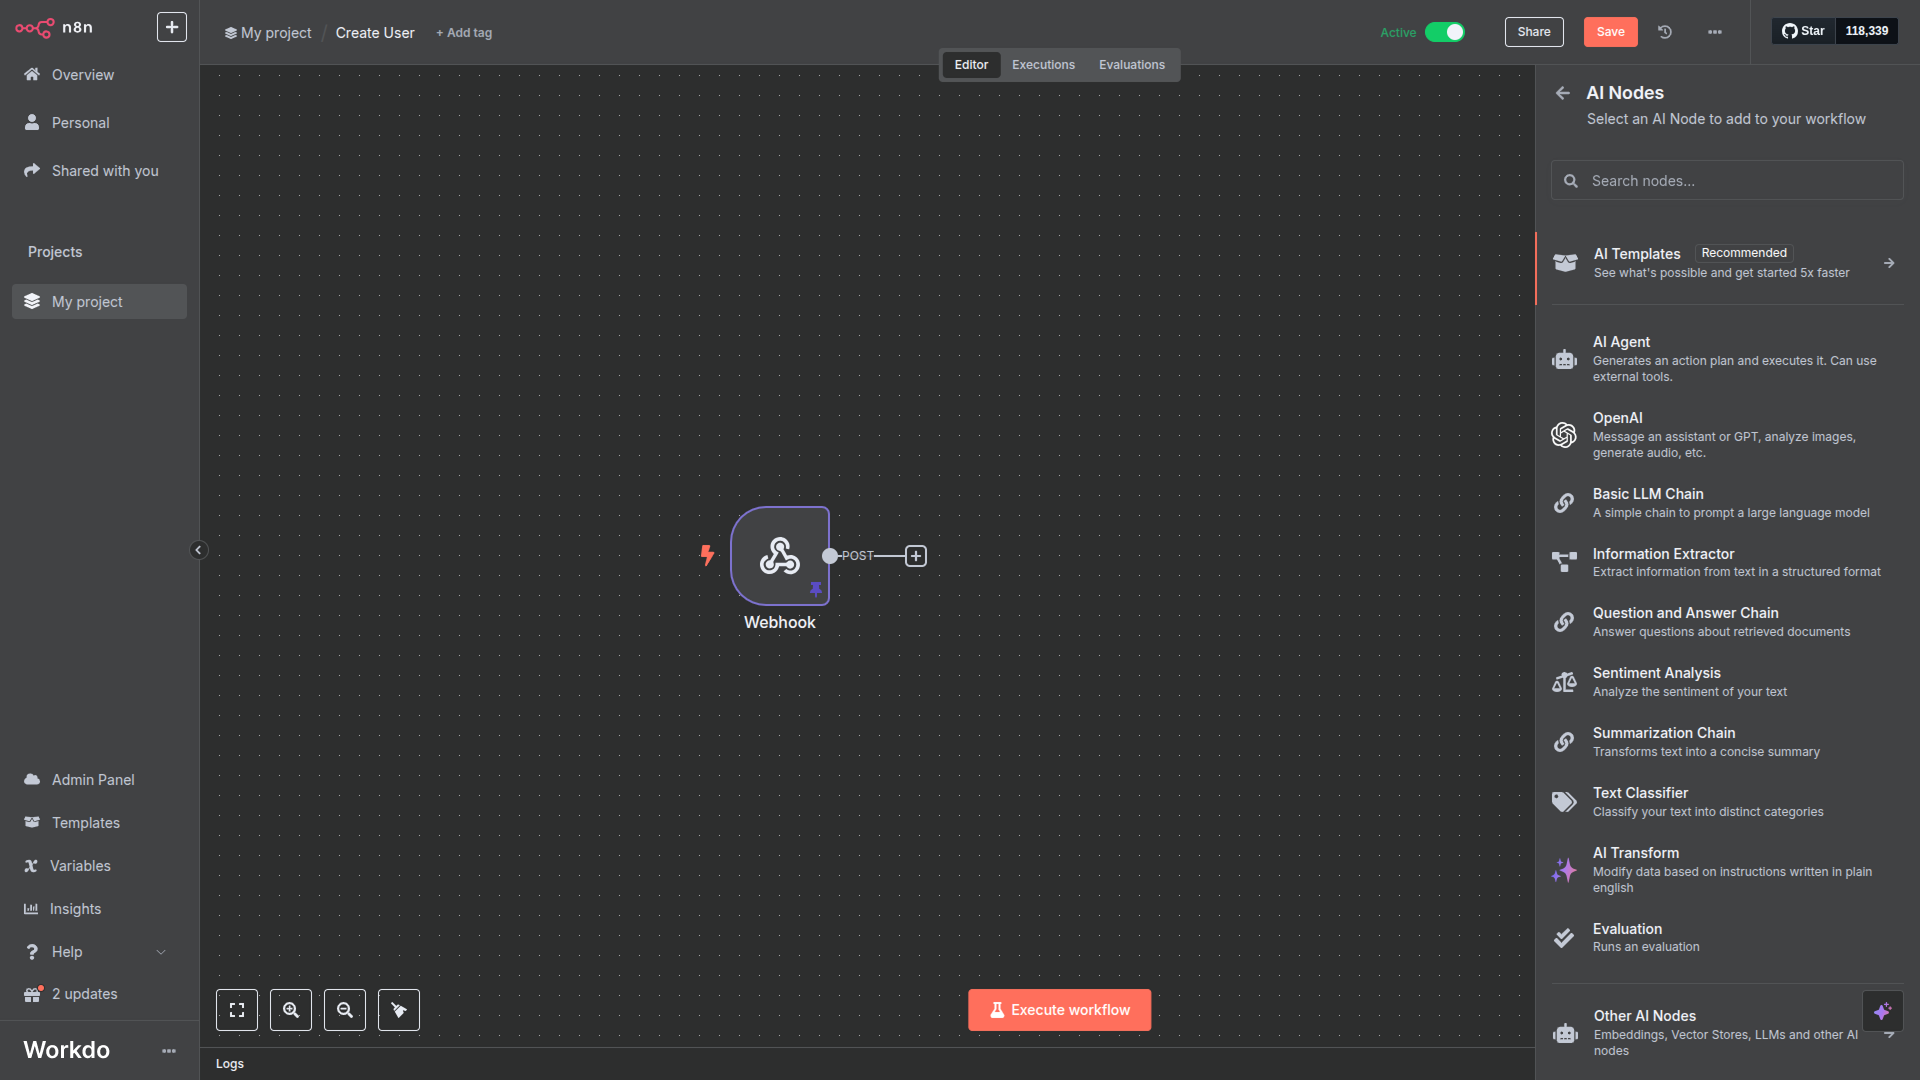Switch to the Executions tab

[1043, 65]
